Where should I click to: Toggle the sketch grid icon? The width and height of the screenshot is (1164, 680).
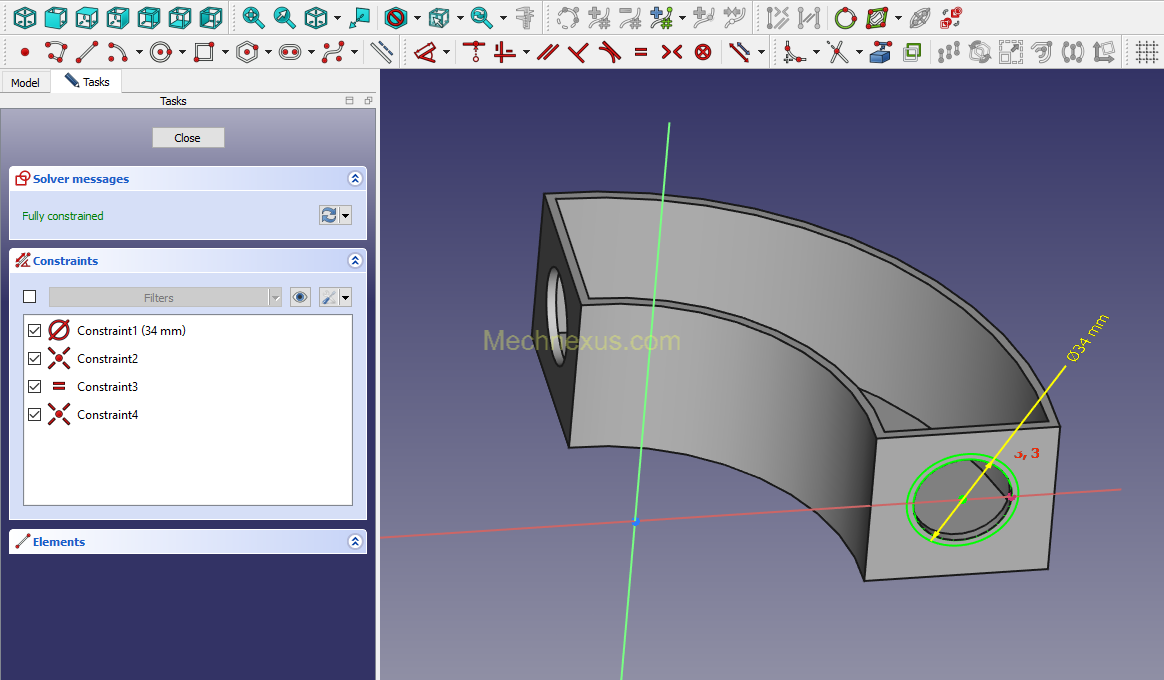click(1147, 52)
